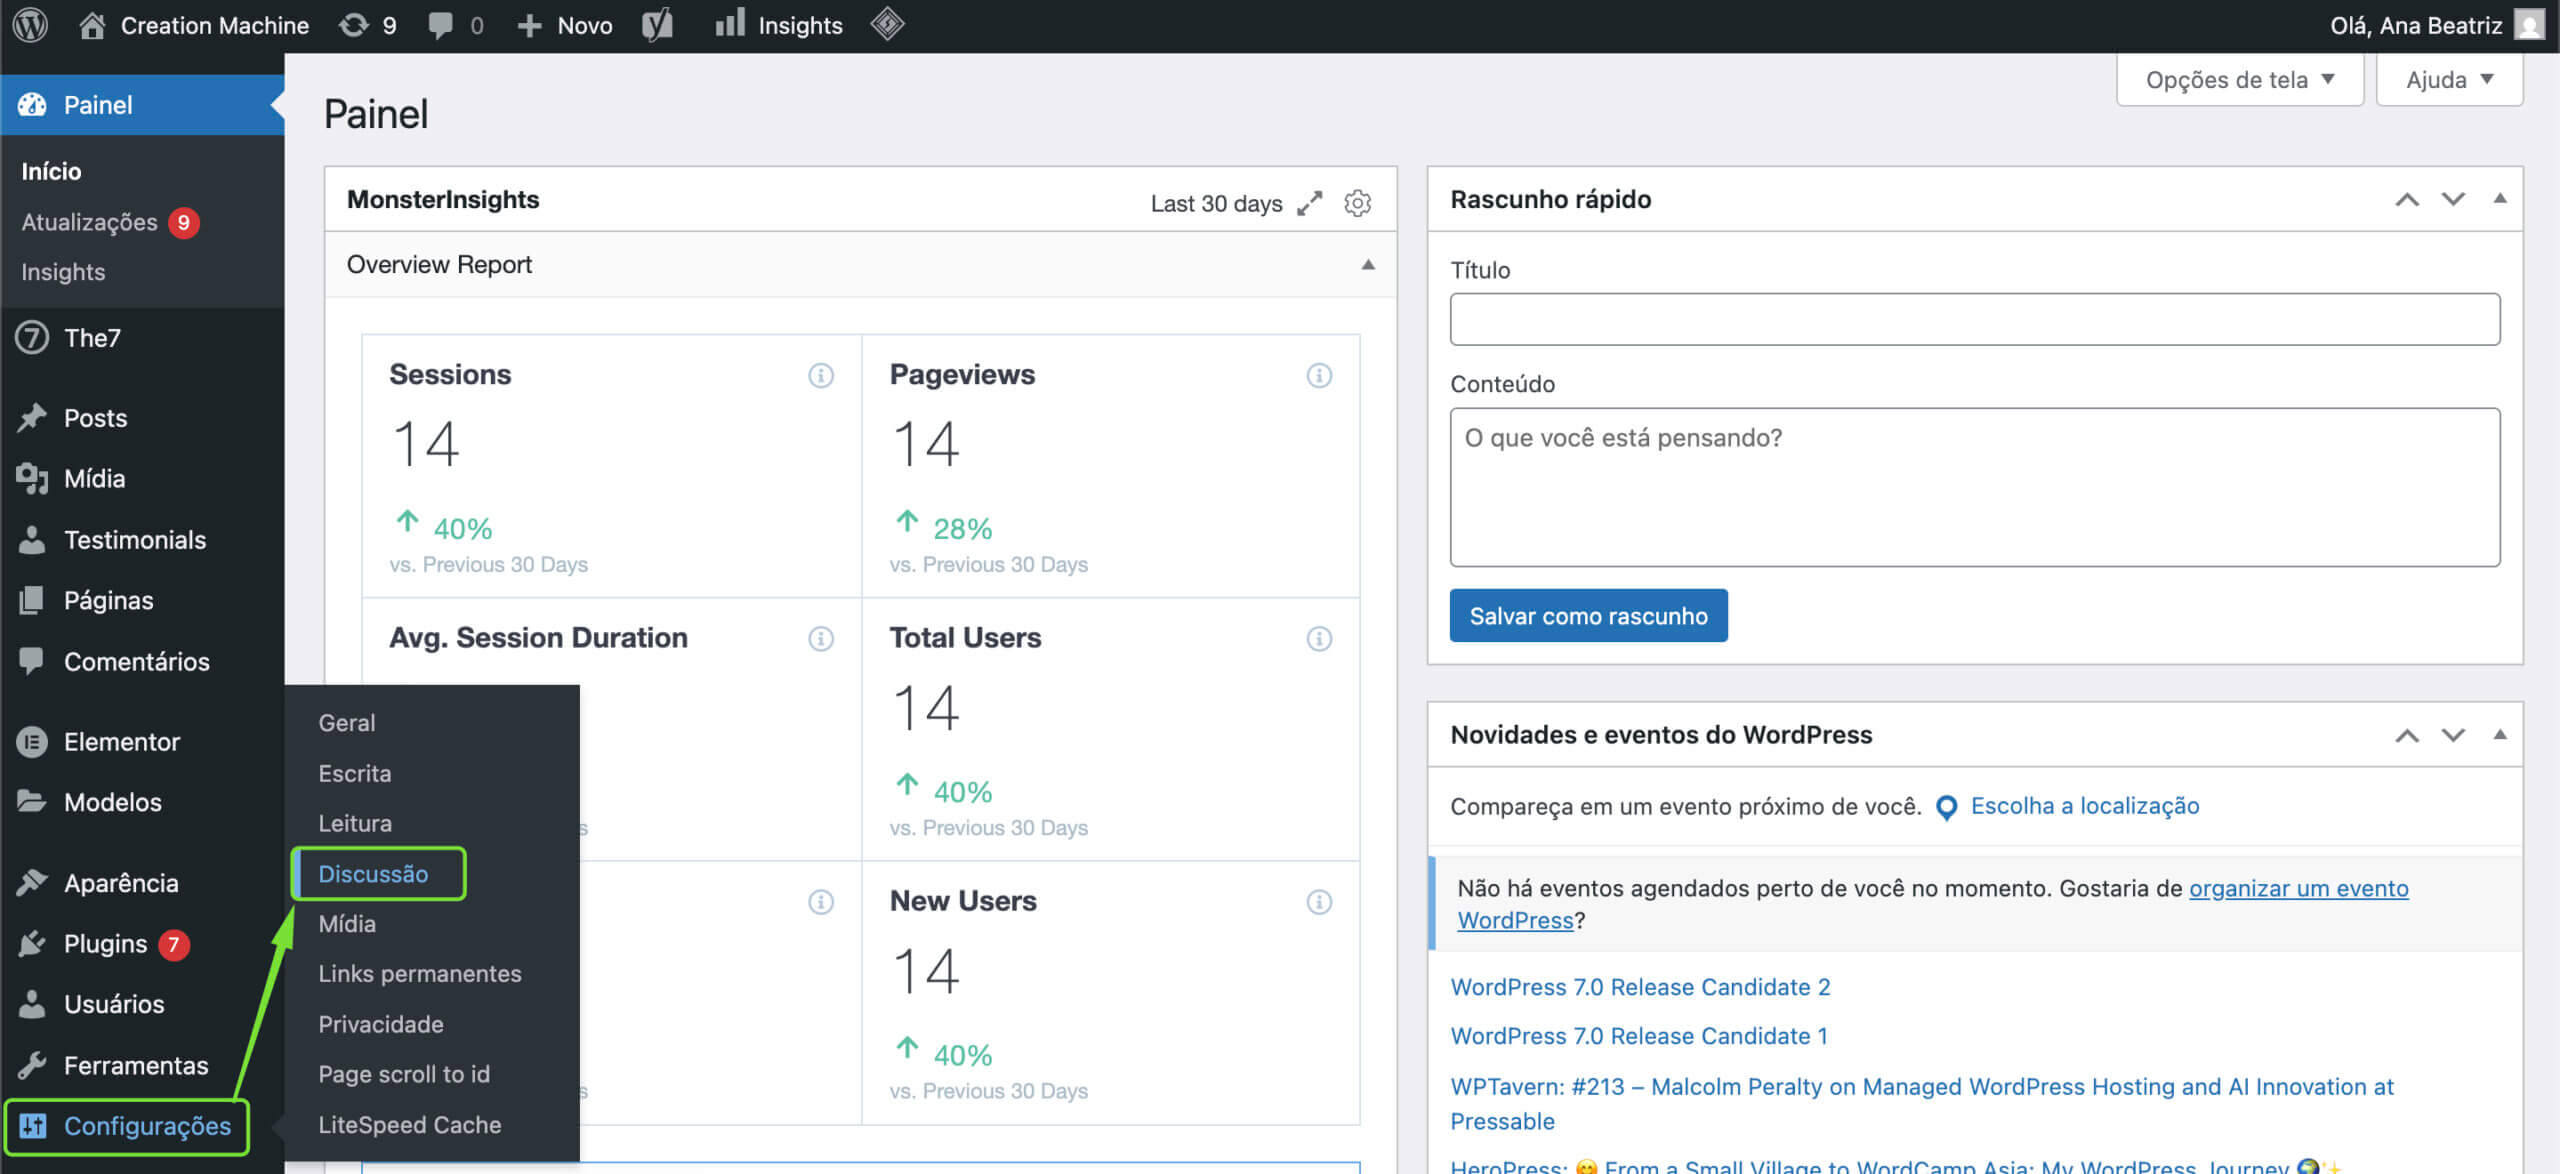Viewport: 2560px width, 1174px height.
Task: Open Links permanentes submenu item
Action: (x=420, y=974)
